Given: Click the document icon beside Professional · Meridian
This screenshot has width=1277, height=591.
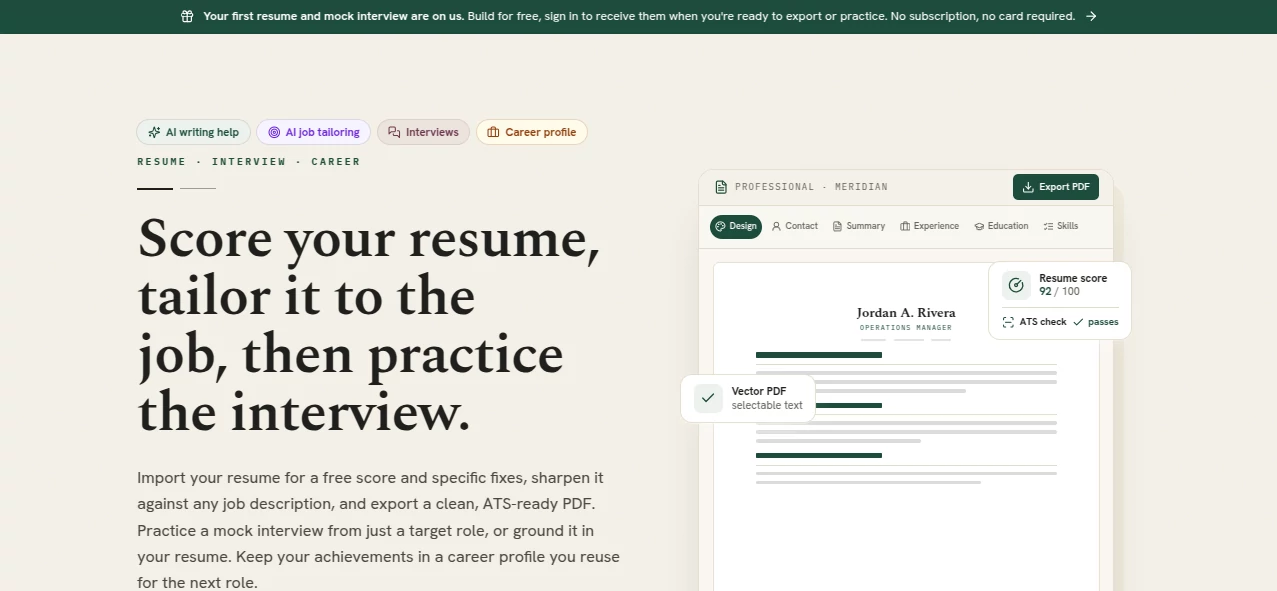Looking at the screenshot, I should pyautogui.click(x=721, y=187).
